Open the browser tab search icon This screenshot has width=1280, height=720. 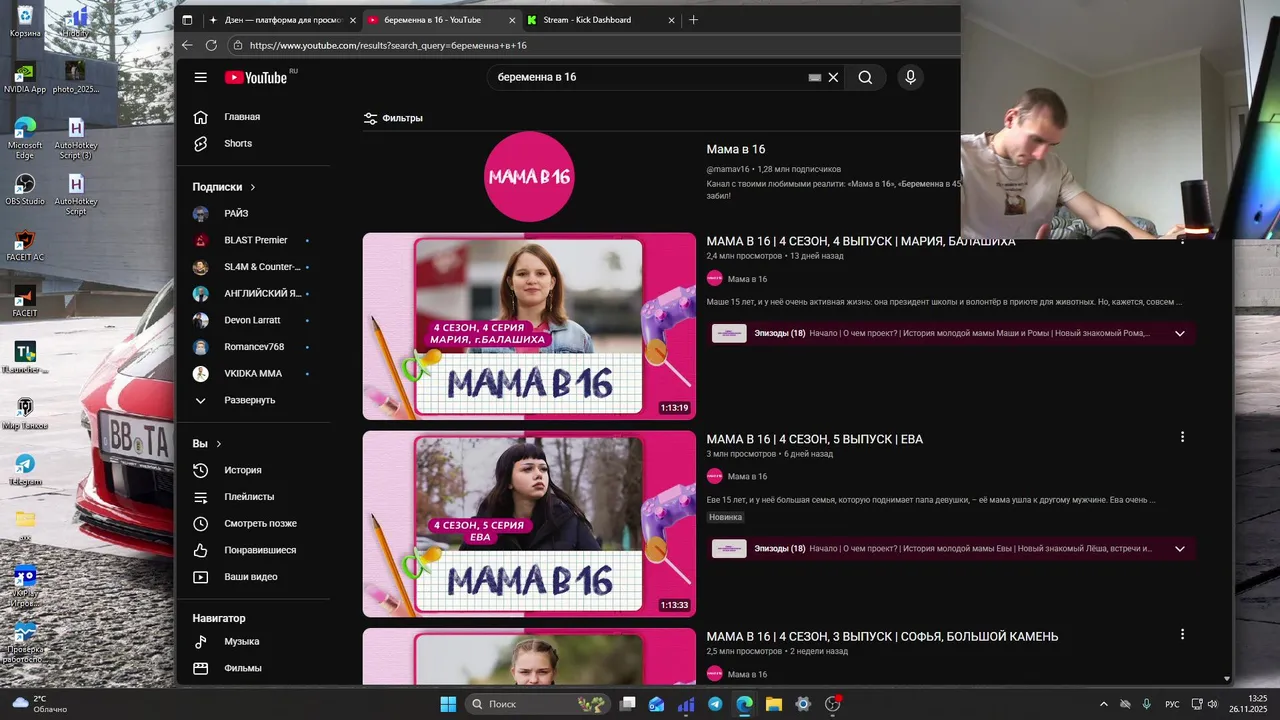pos(187,20)
